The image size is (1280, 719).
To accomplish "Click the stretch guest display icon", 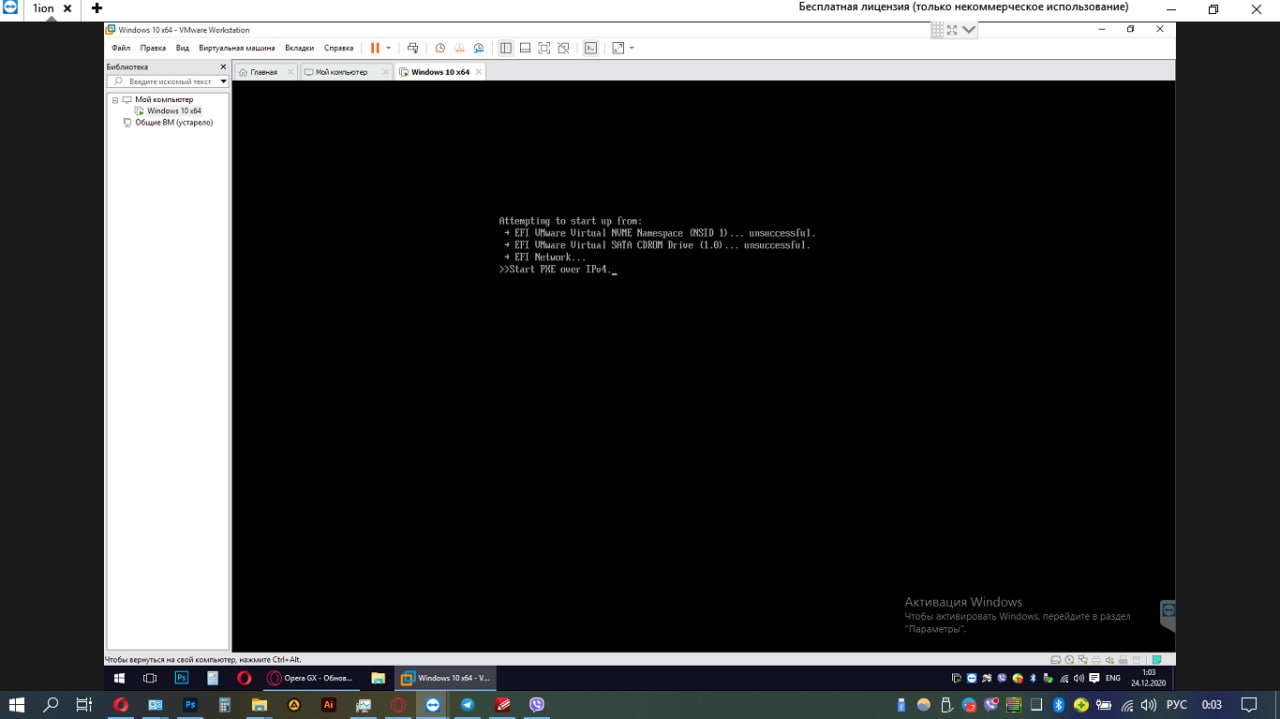I will coord(618,48).
